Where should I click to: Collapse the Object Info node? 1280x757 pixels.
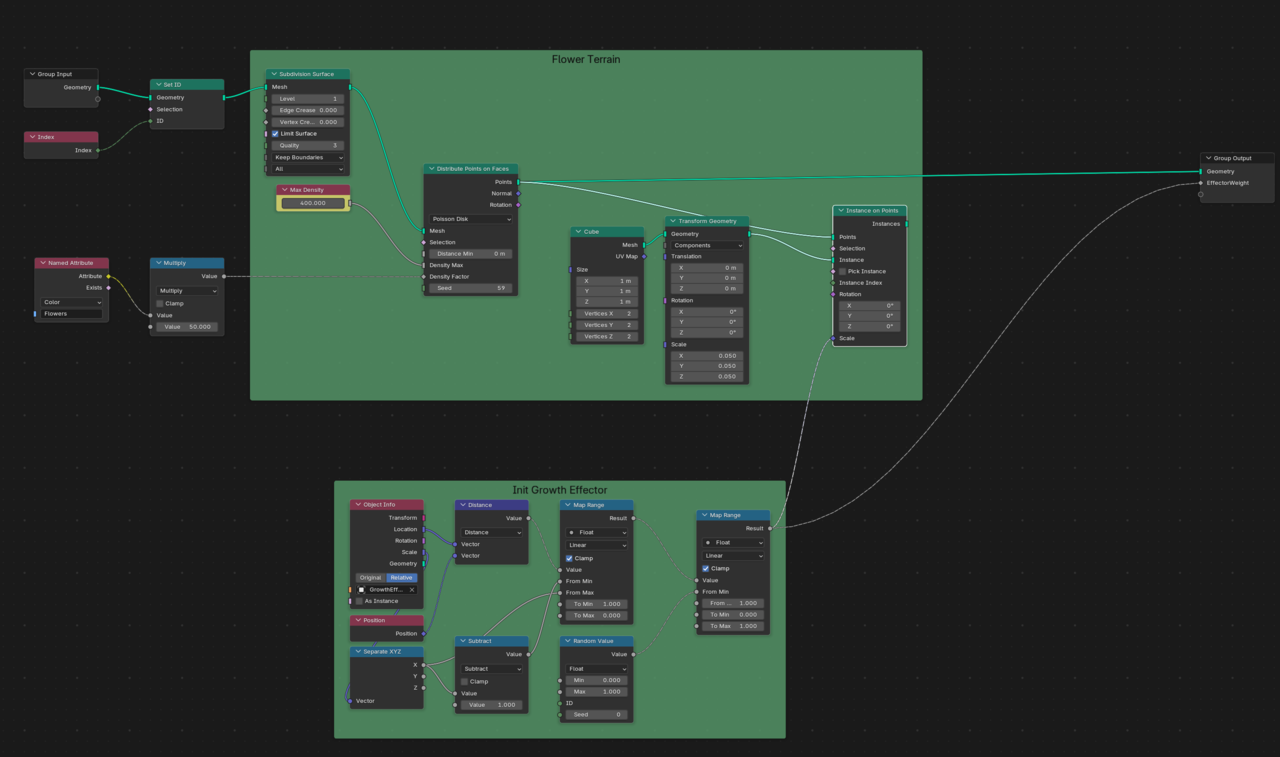[x=357, y=505]
